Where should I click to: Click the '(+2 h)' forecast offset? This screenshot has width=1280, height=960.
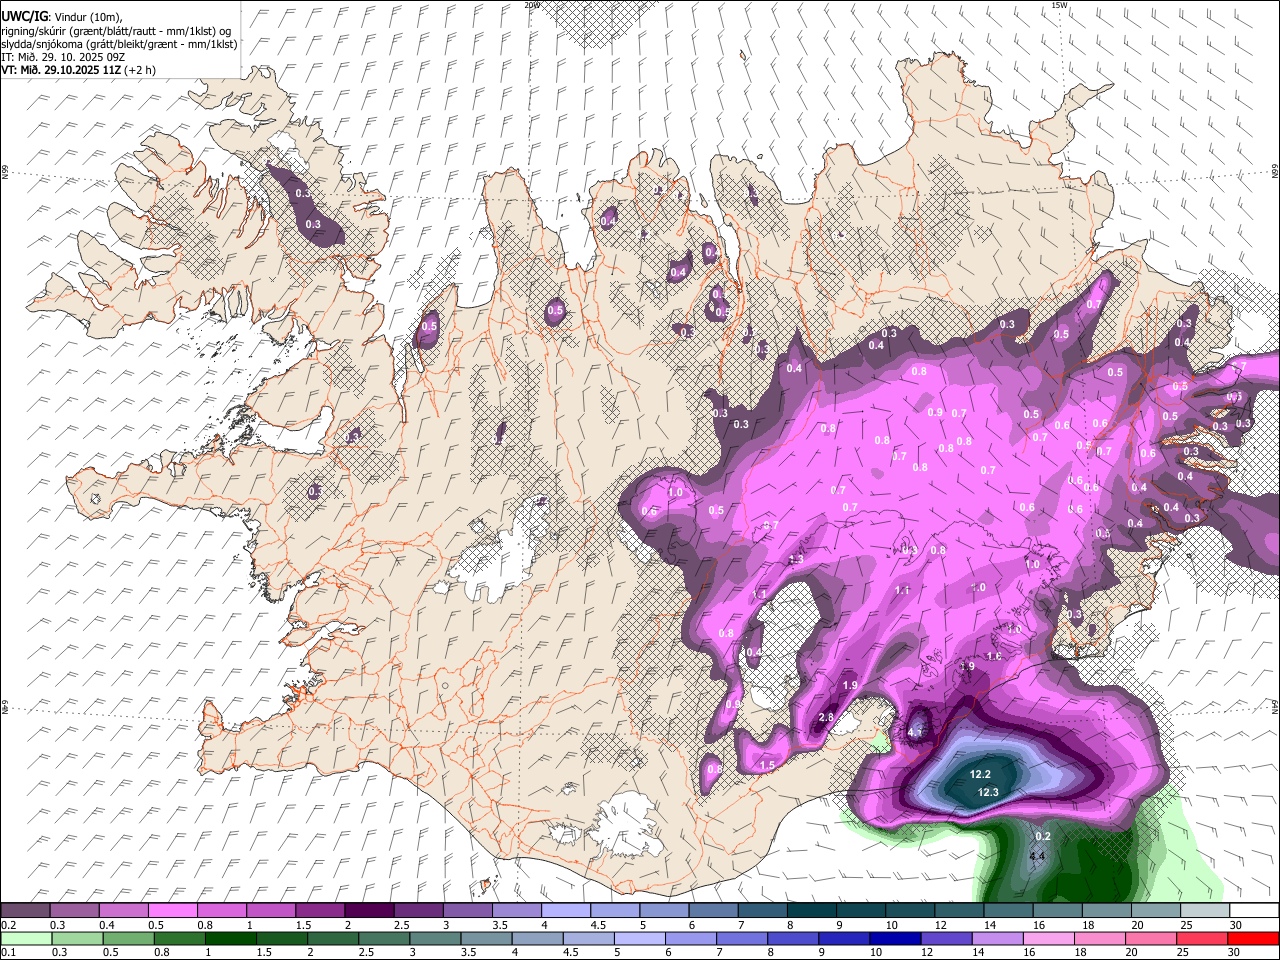138,70
